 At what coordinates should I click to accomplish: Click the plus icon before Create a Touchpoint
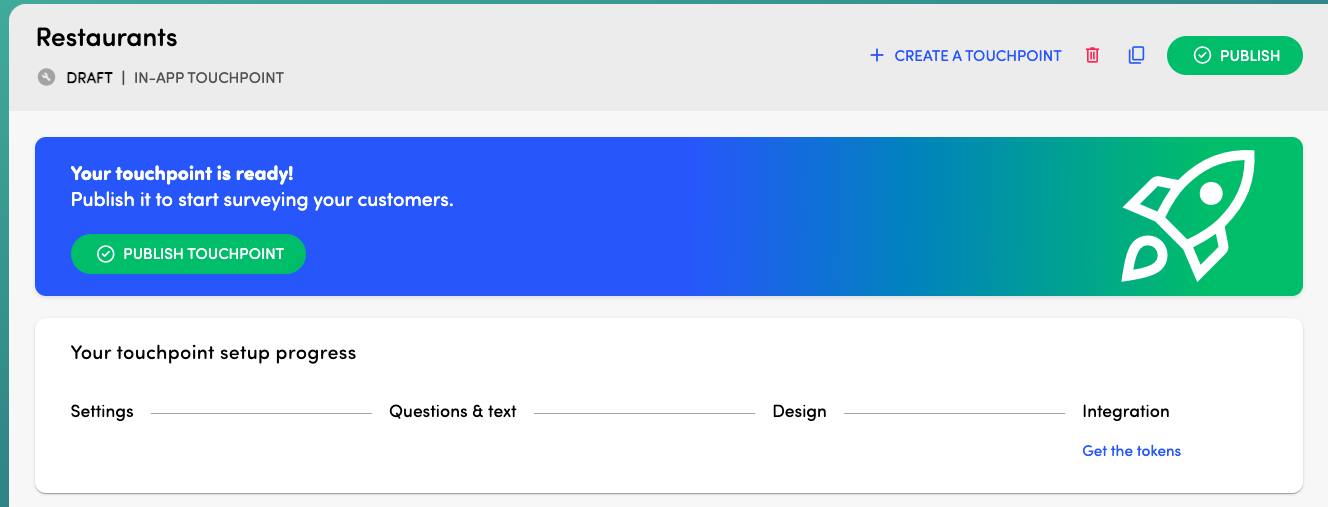[x=877, y=56]
